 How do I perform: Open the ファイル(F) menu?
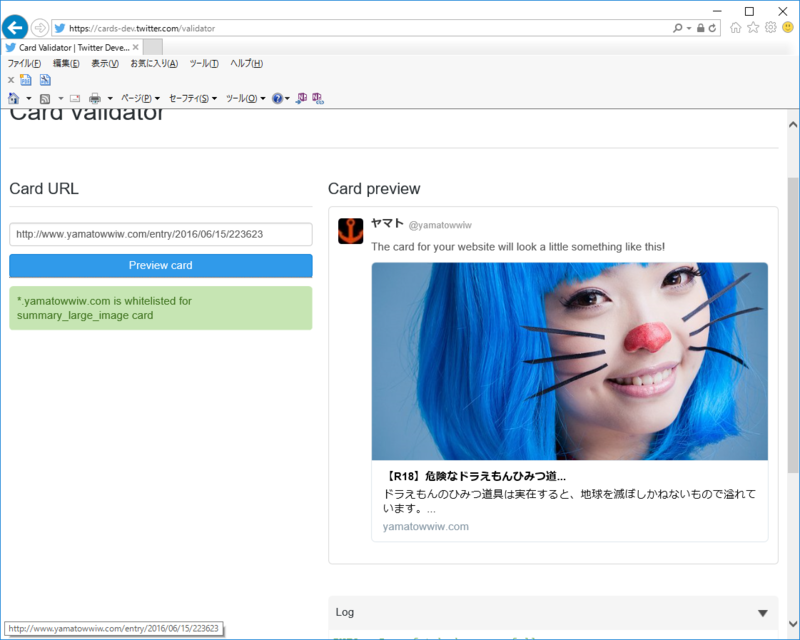pyautogui.click(x=24, y=63)
